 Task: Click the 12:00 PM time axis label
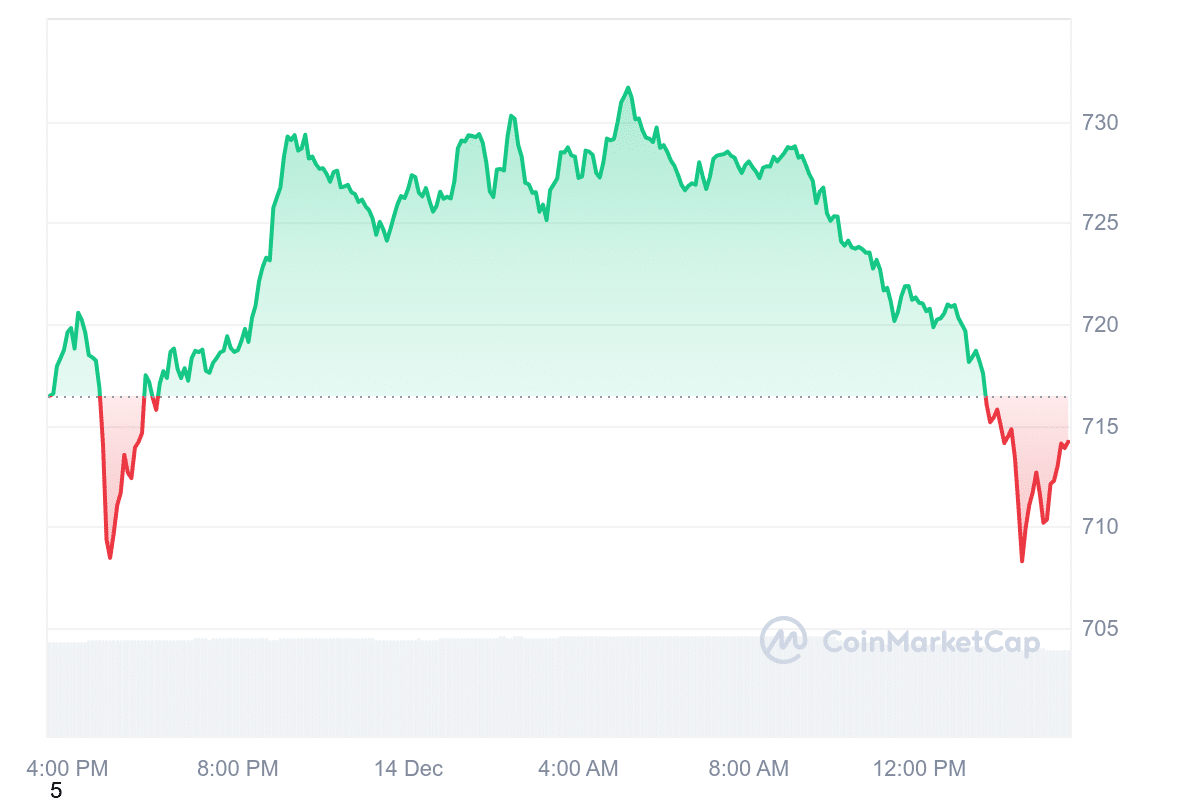coord(920,769)
